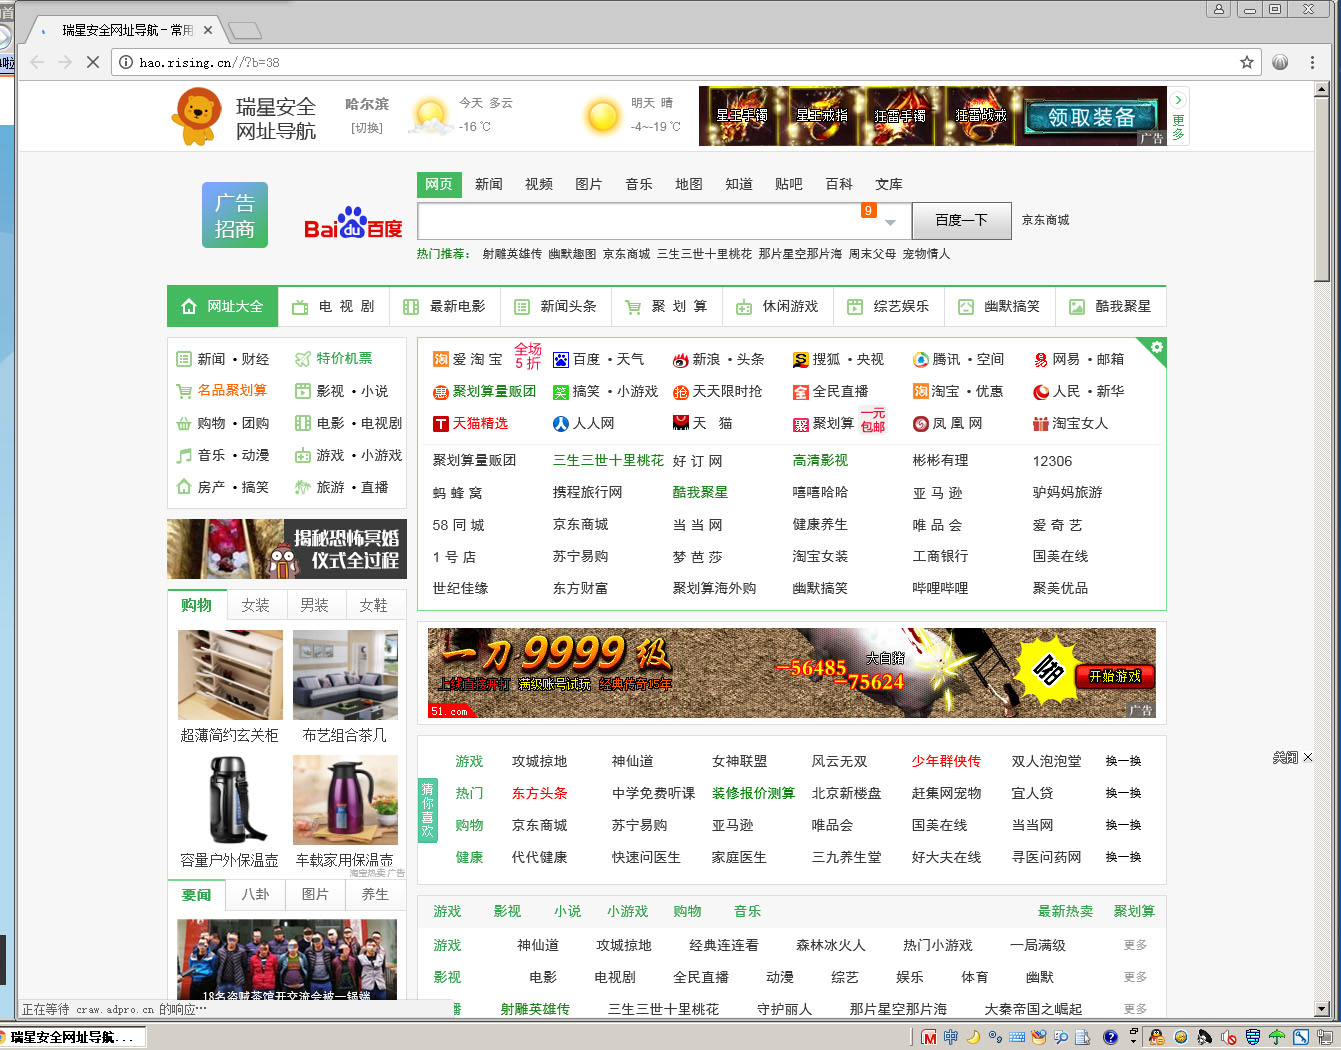Image resolution: width=1341 pixels, height=1050 pixels.
Task: Click 换一换 on the 热门 row
Action: [1123, 793]
